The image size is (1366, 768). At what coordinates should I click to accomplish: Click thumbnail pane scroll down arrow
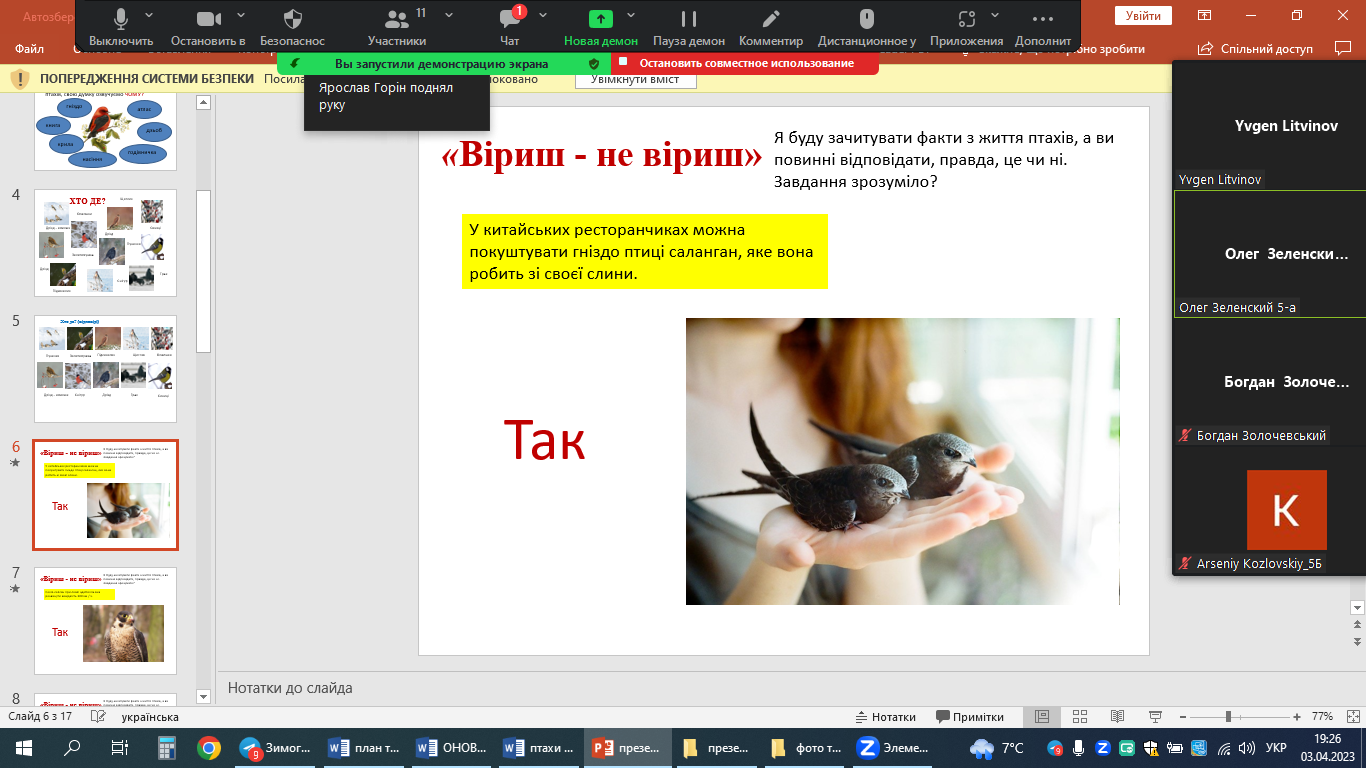pos(203,696)
